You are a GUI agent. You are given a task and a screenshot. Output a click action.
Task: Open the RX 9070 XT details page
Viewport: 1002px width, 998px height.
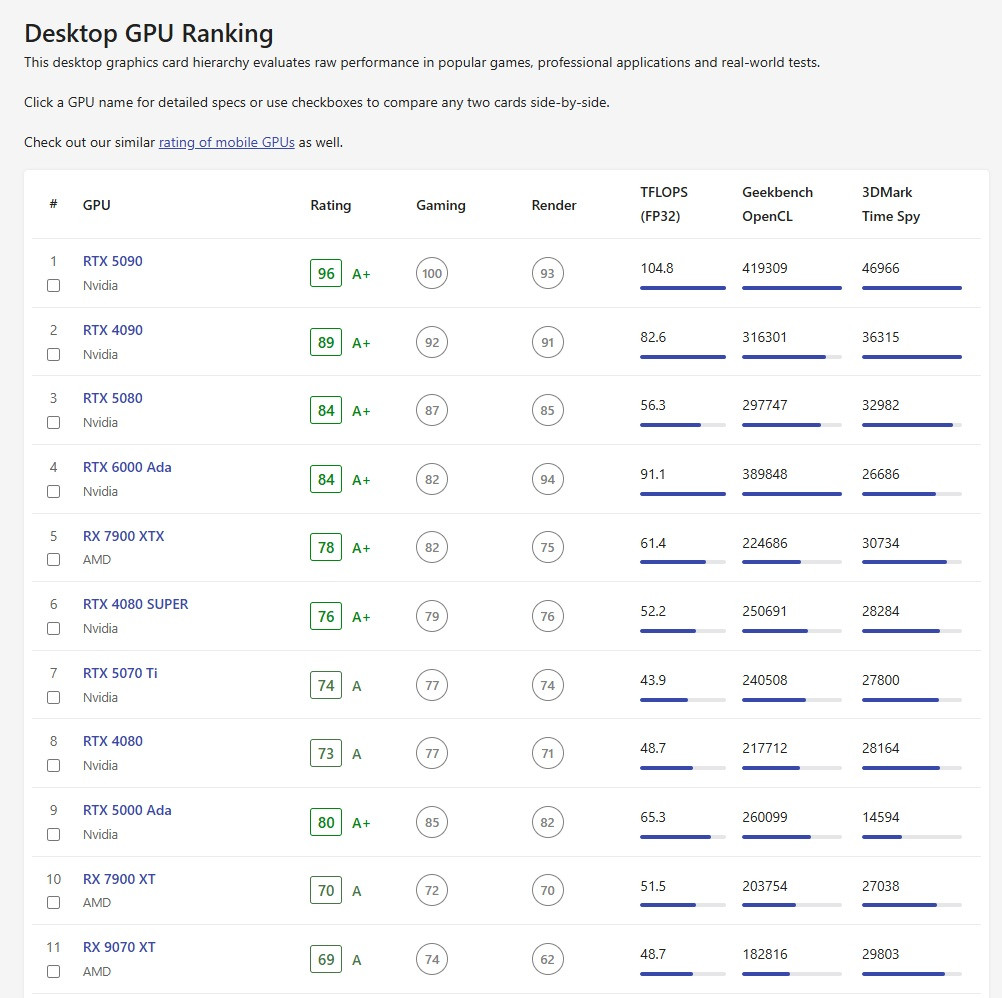[119, 947]
